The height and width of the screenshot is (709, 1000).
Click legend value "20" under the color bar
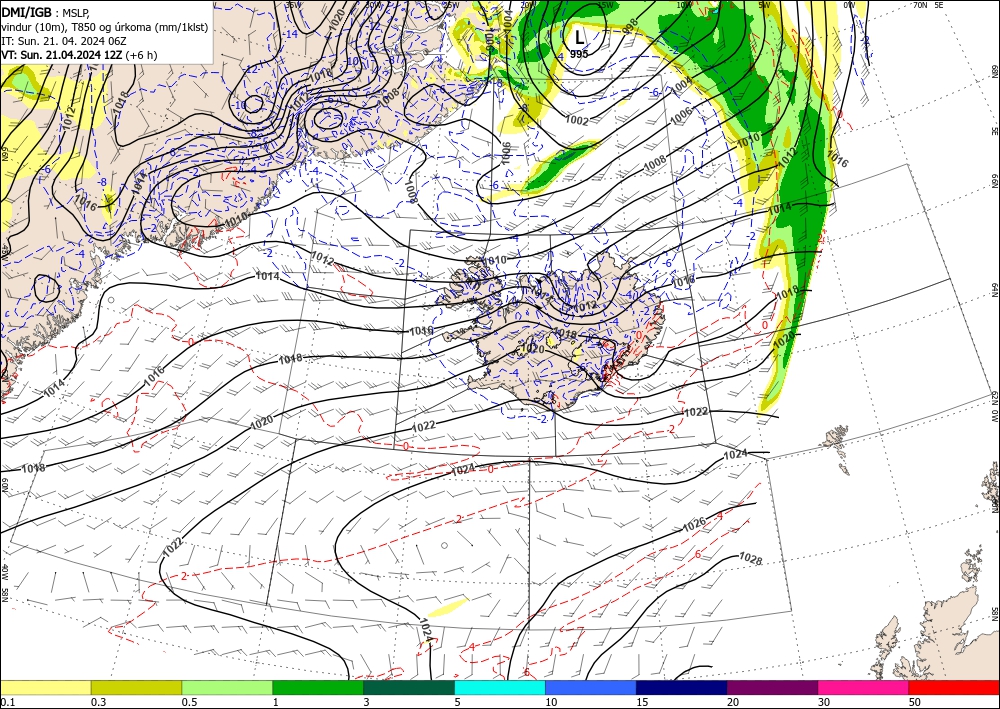click(x=733, y=702)
